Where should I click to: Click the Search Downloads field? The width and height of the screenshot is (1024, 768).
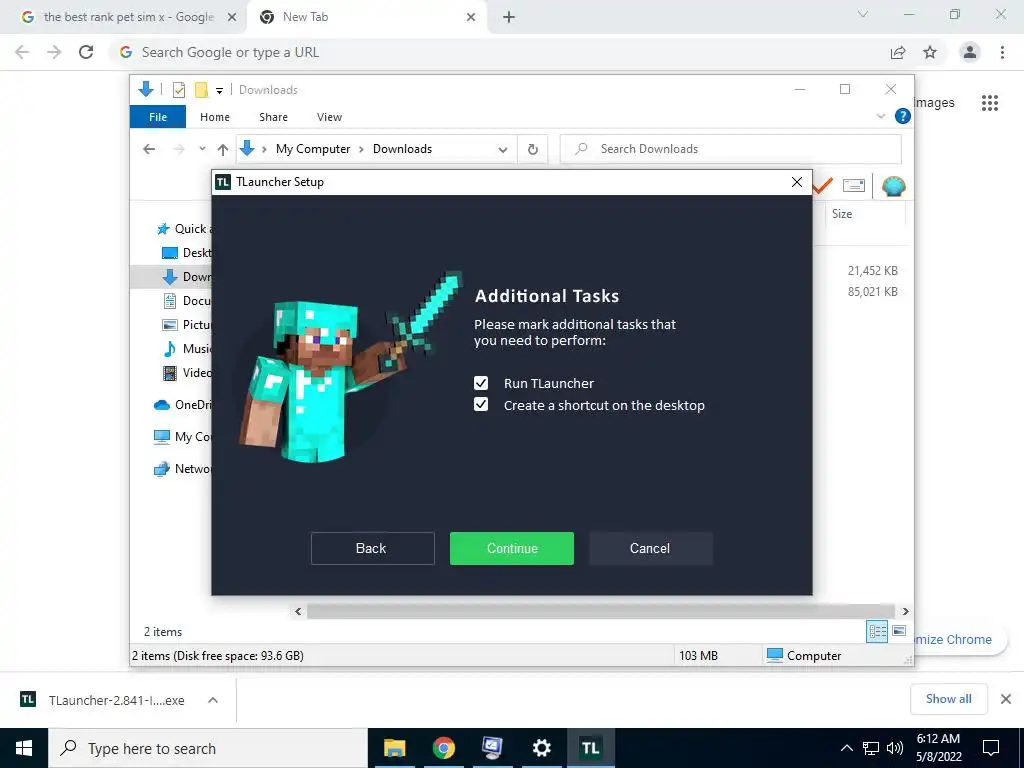(731, 149)
